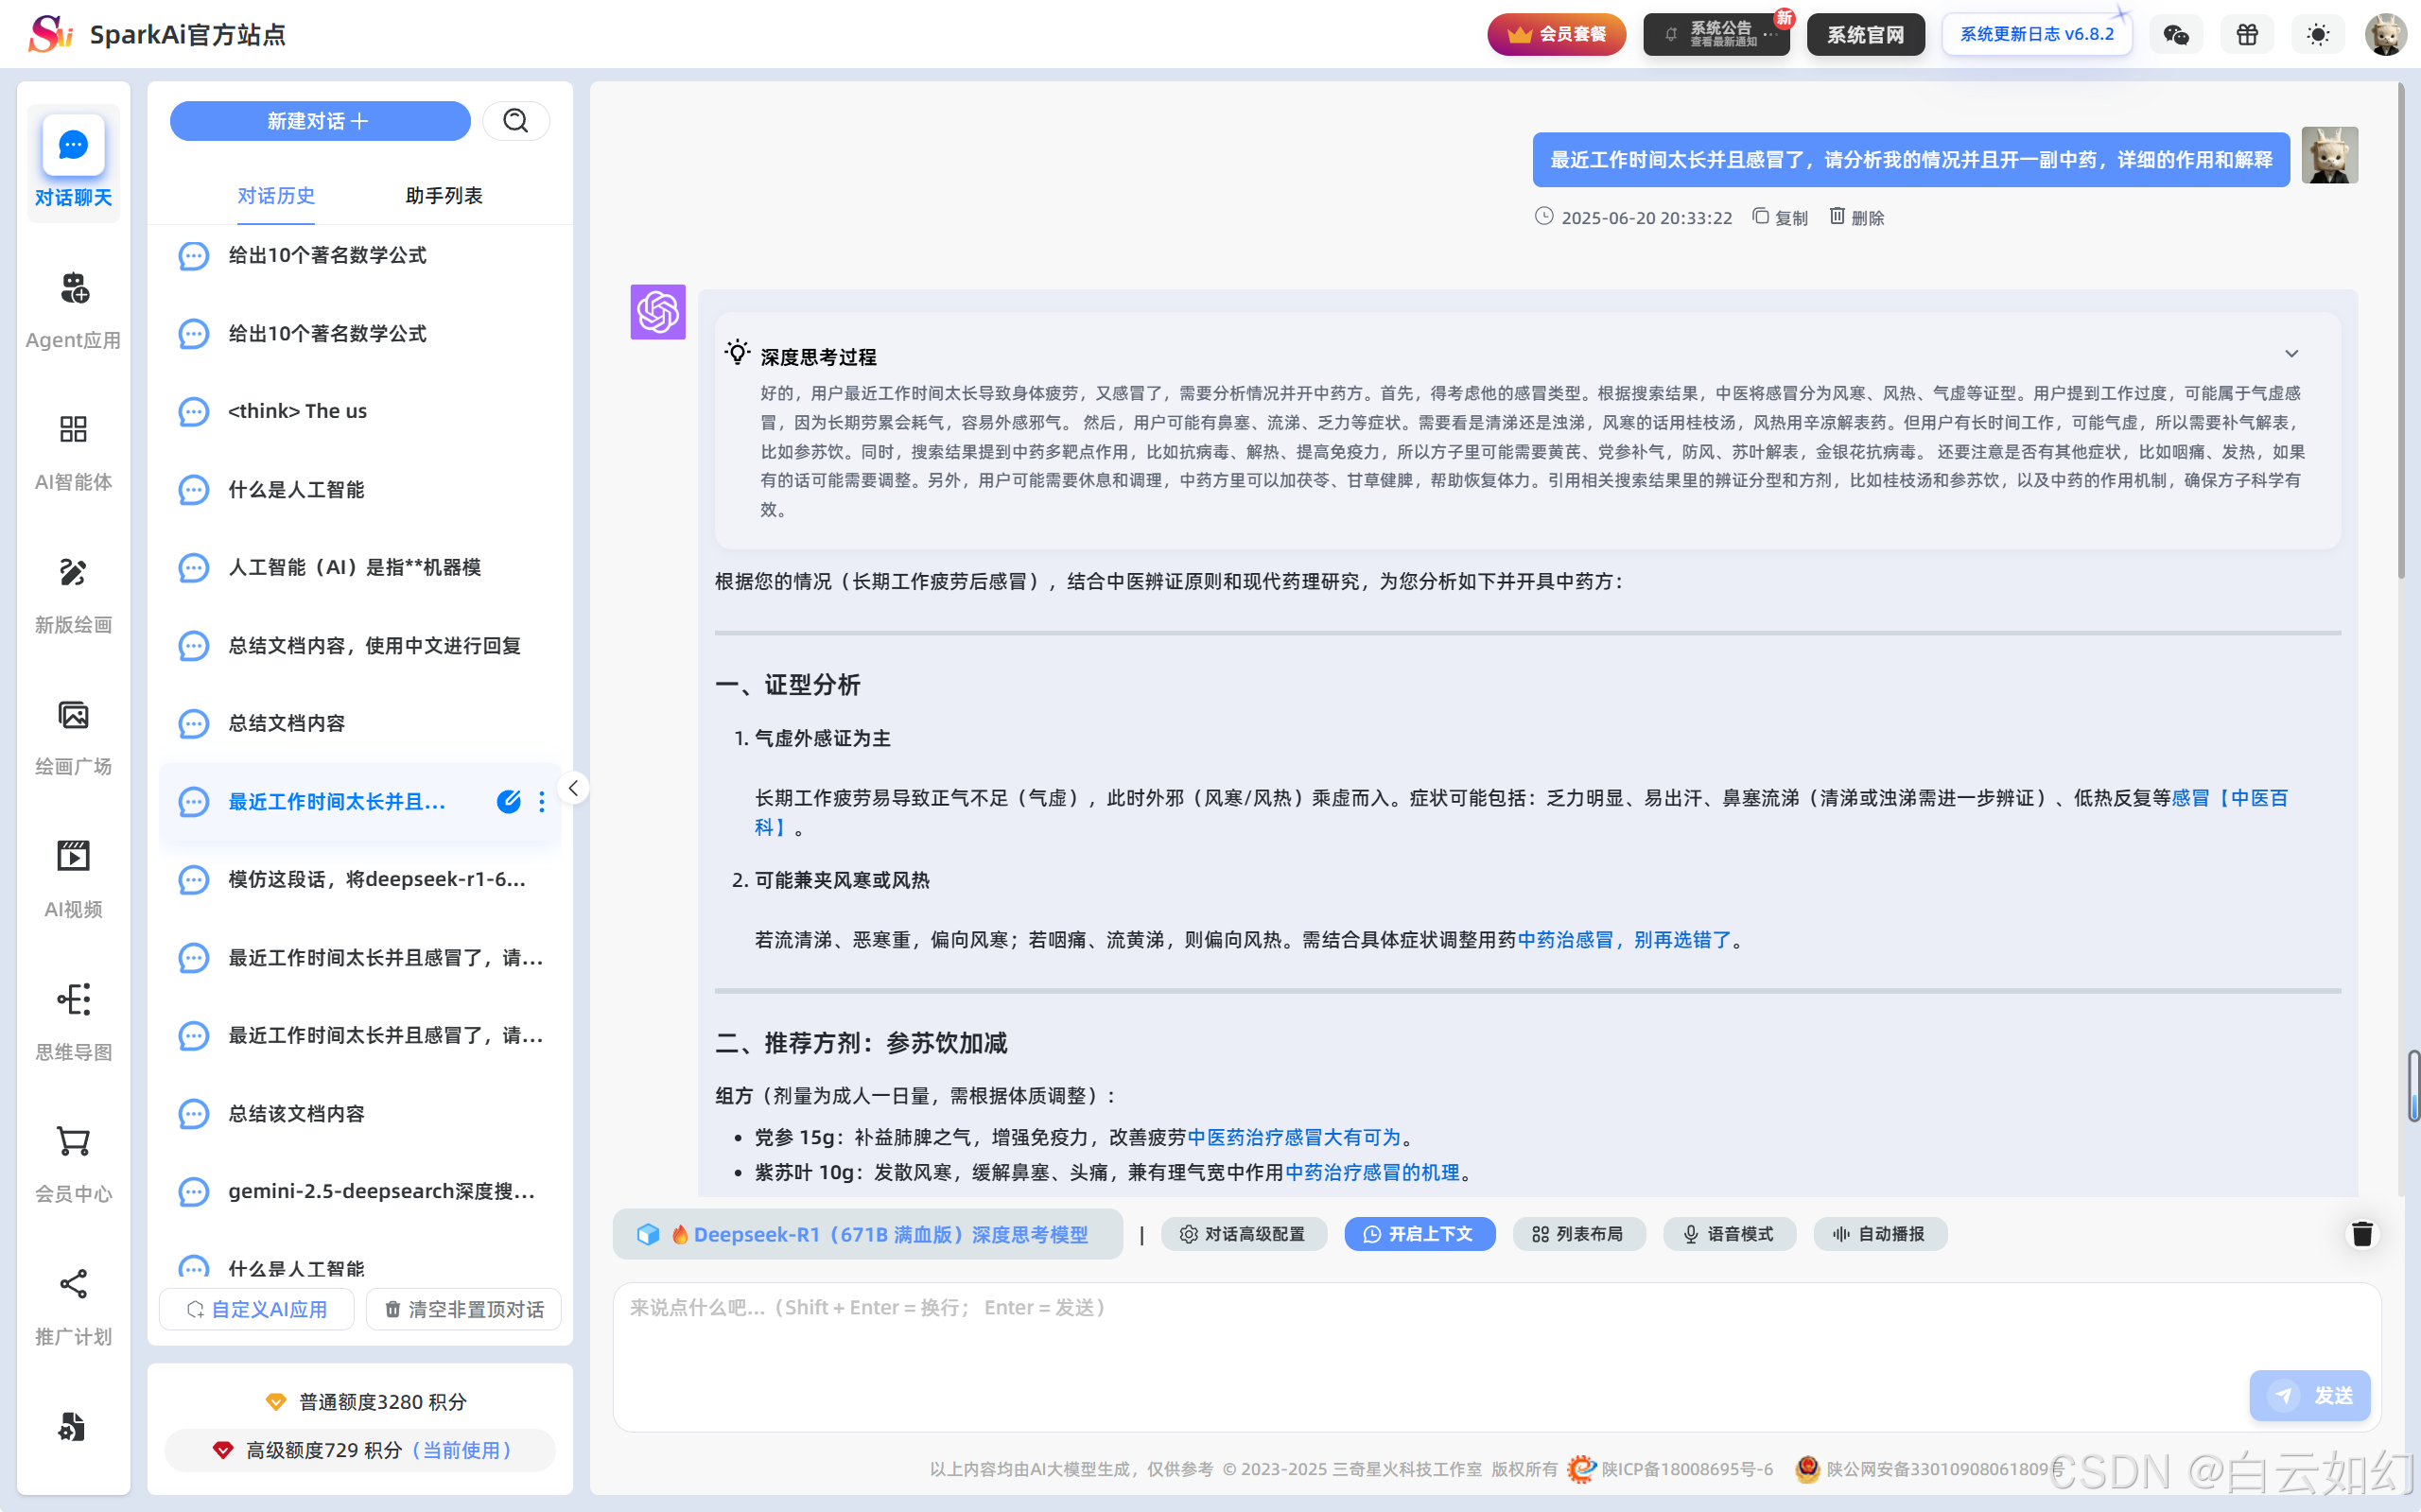Toggle the 开启上下文 context switch
The width and height of the screenshot is (2421, 1512).
1419,1234
